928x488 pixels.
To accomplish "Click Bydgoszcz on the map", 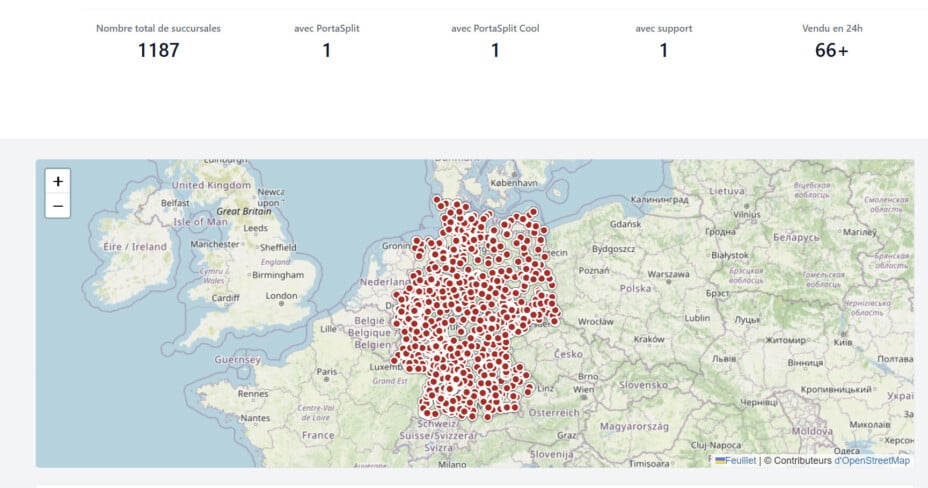I will click(x=613, y=249).
